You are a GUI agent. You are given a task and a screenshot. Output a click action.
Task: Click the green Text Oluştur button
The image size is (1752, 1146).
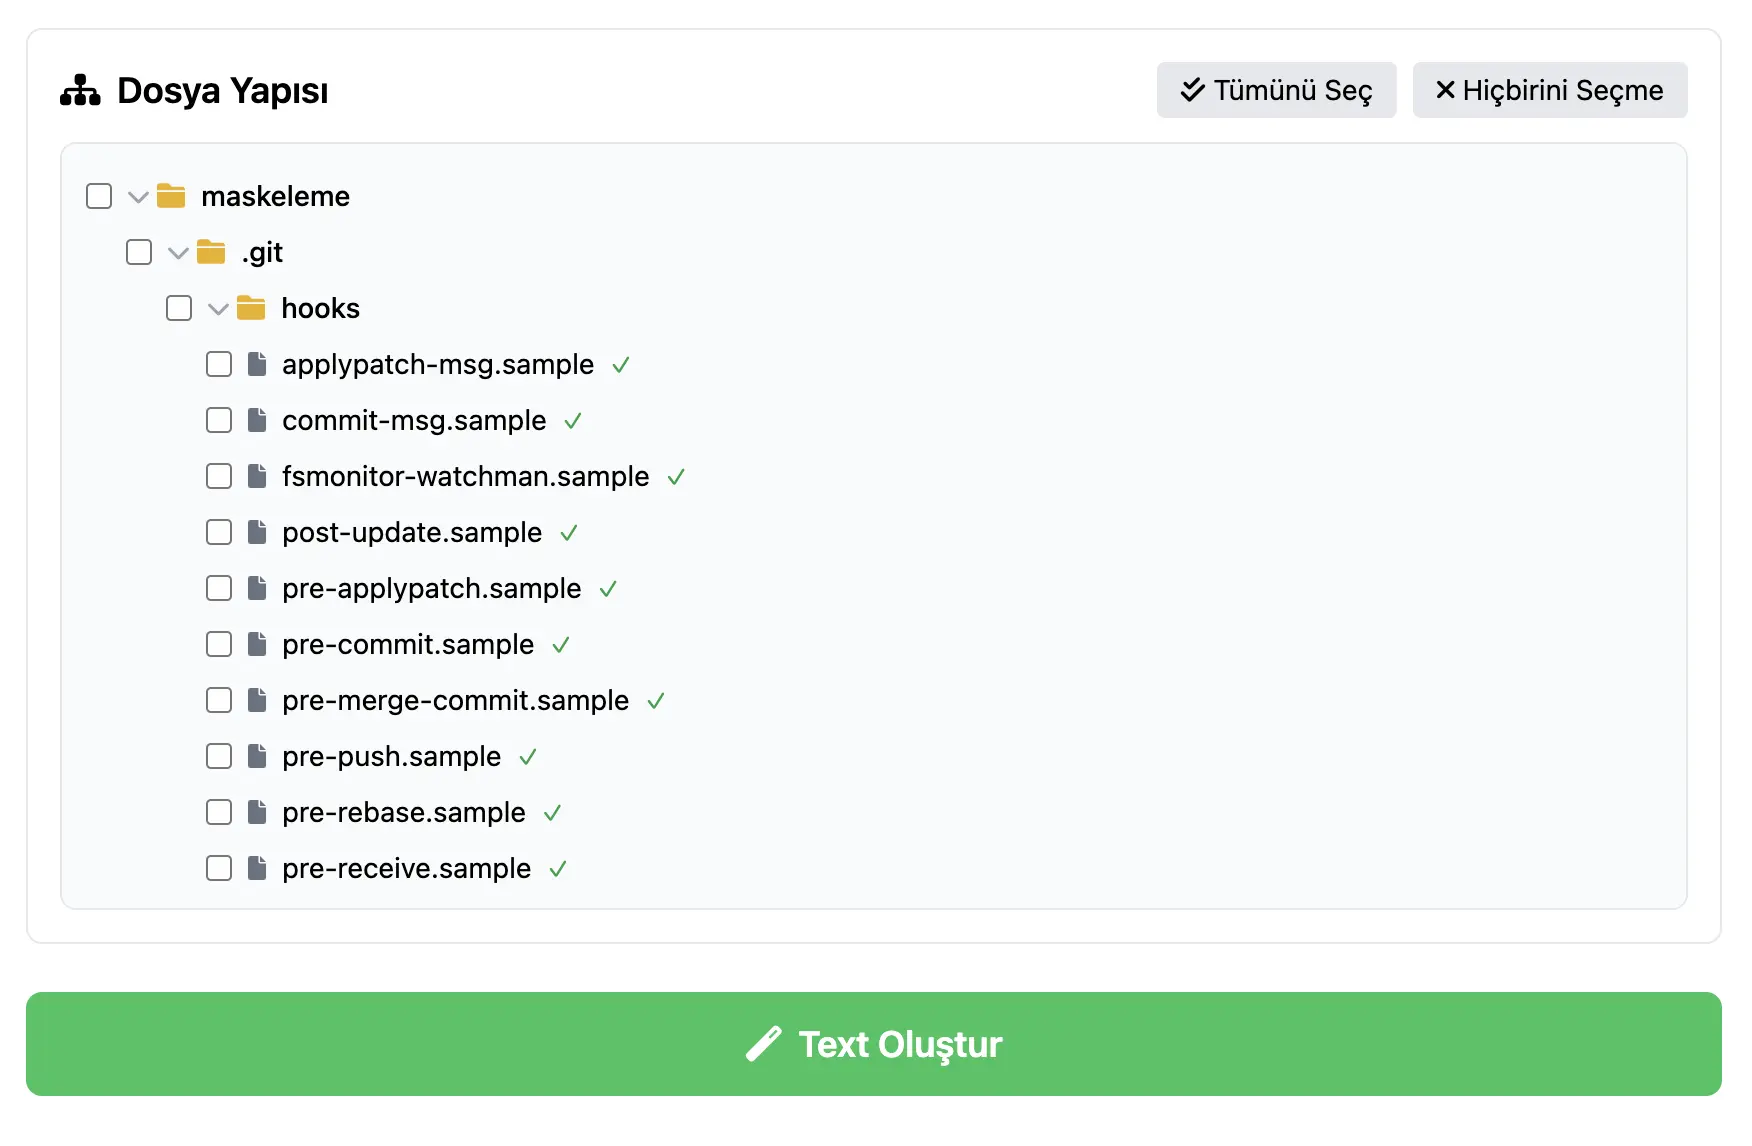874,1044
